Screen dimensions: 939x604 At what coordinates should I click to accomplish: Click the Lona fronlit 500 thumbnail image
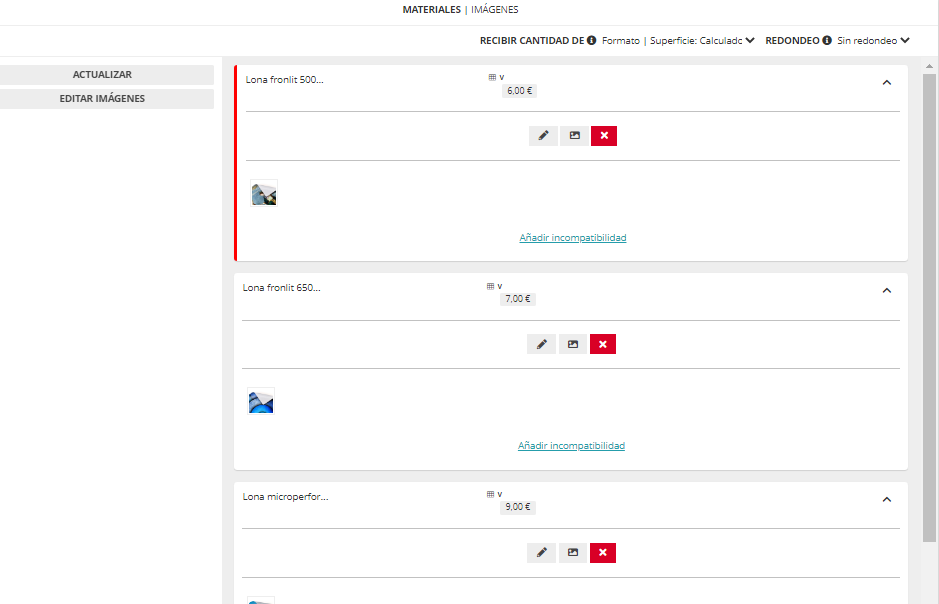pos(264,194)
